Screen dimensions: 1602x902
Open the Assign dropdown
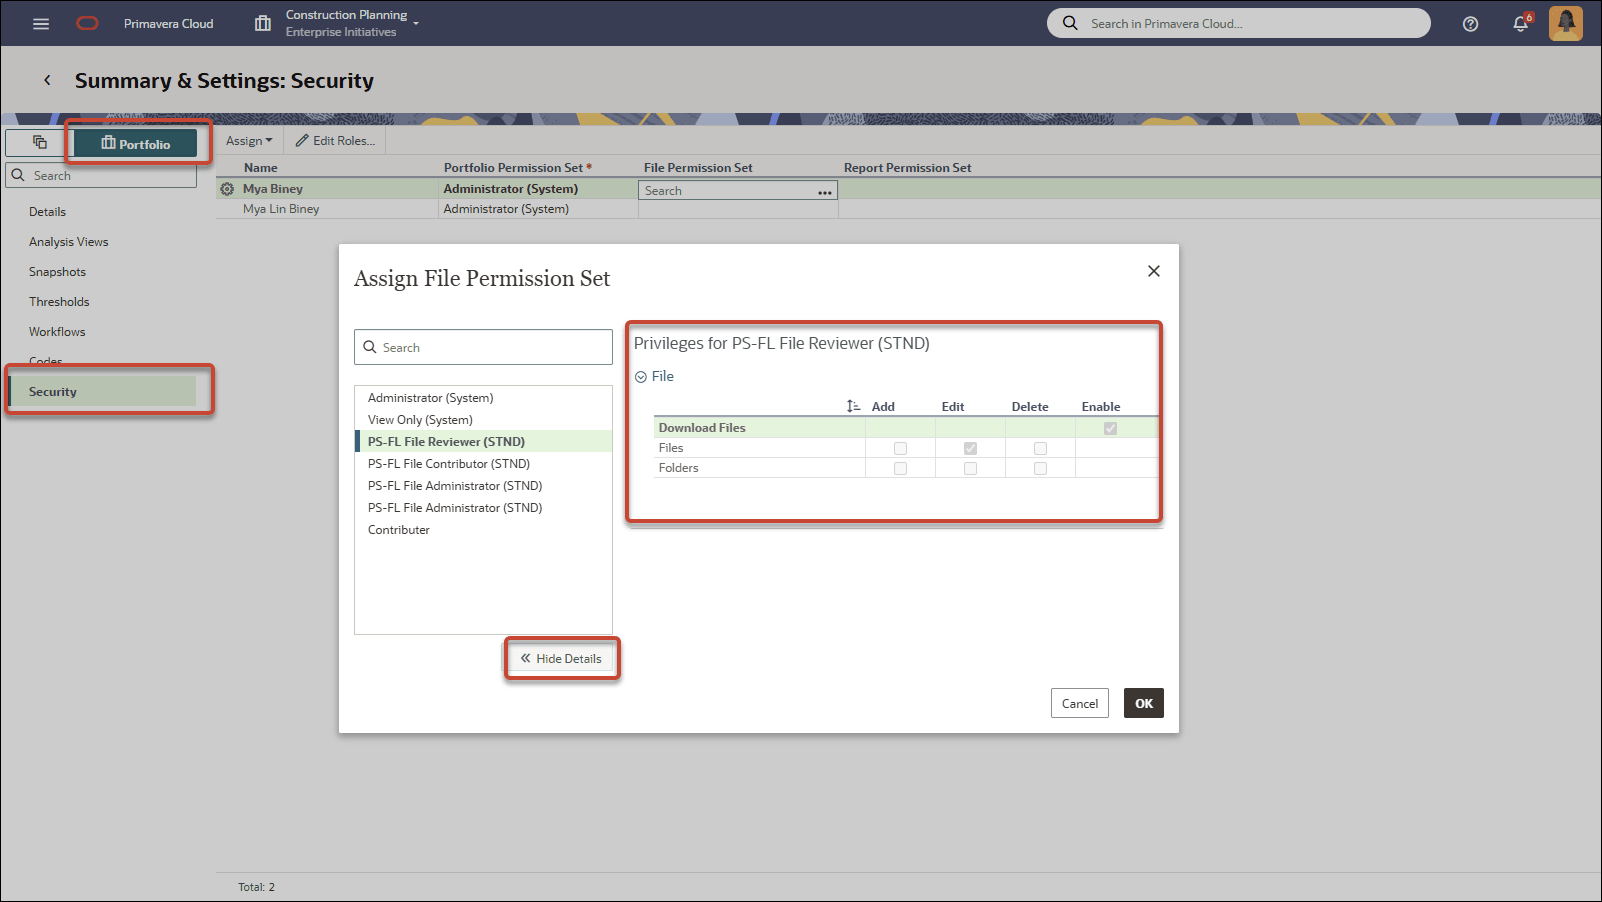click(x=249, y=141)
